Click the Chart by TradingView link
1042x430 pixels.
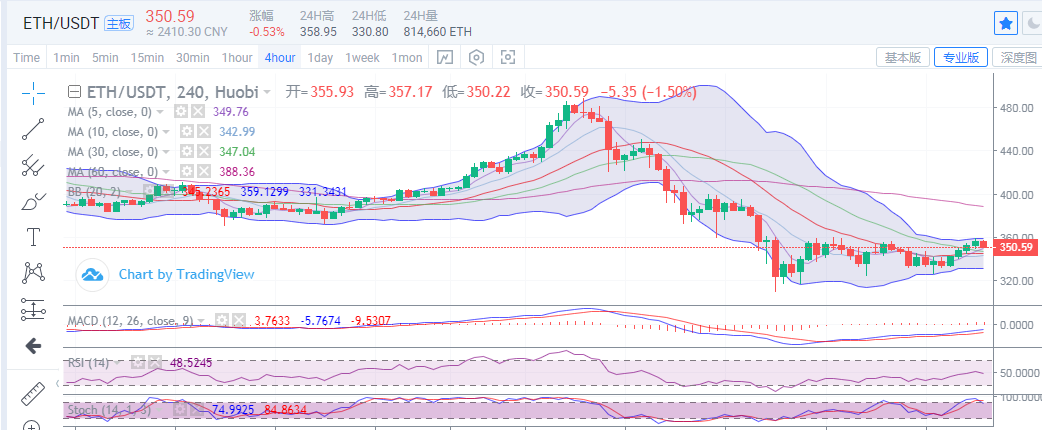point(186,274)
